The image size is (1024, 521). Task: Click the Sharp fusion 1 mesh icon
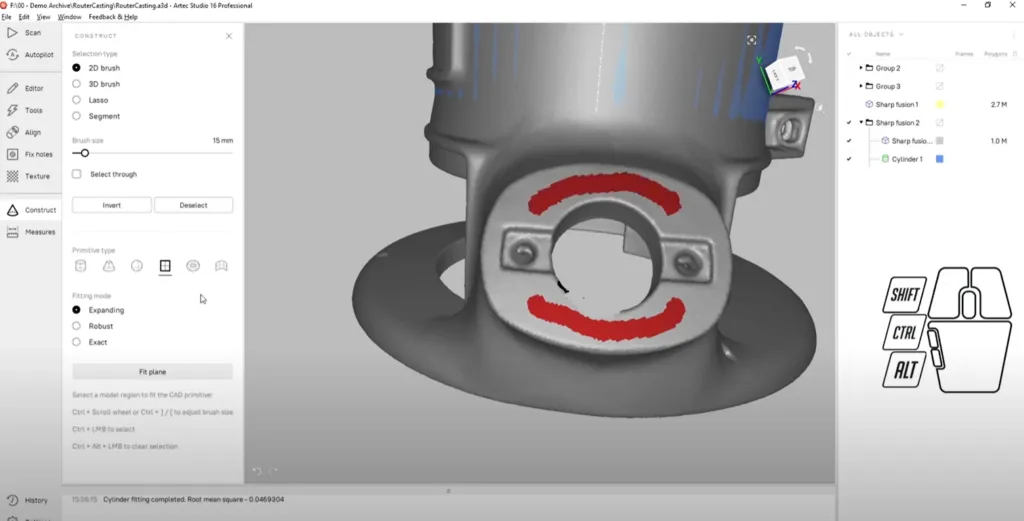(x=869, y=104)
